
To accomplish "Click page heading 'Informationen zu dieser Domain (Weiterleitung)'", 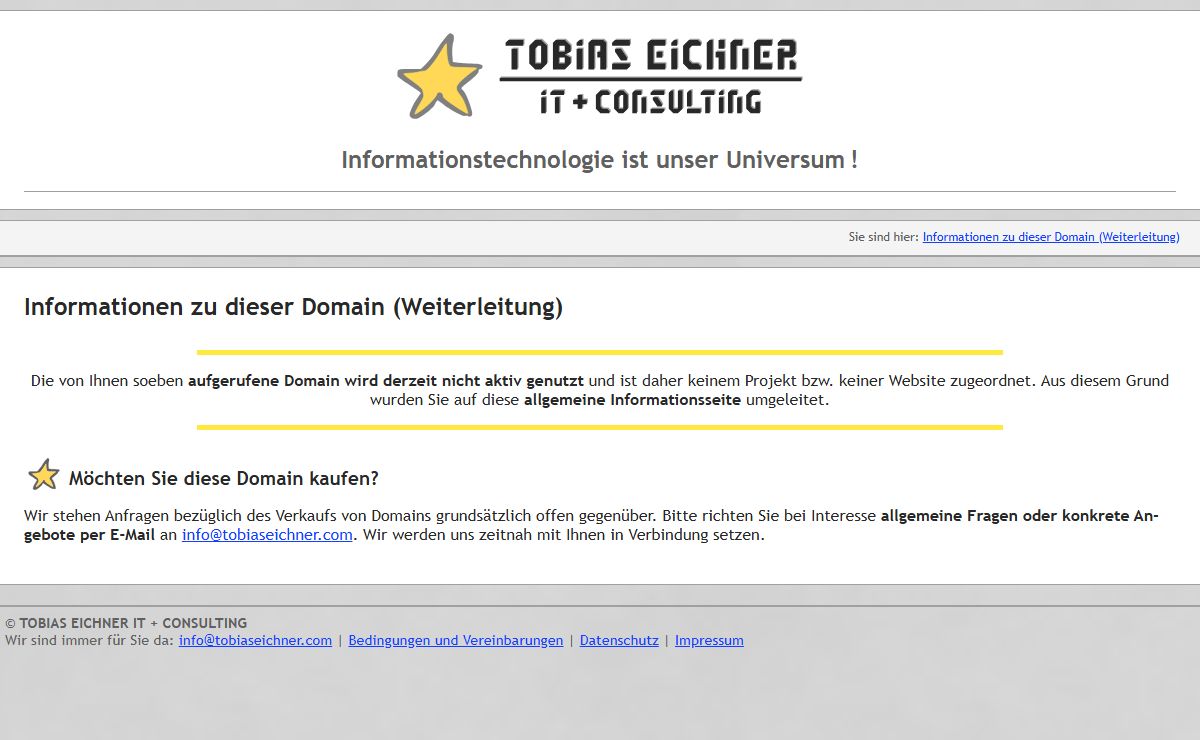I will click(x=294, y=307).
